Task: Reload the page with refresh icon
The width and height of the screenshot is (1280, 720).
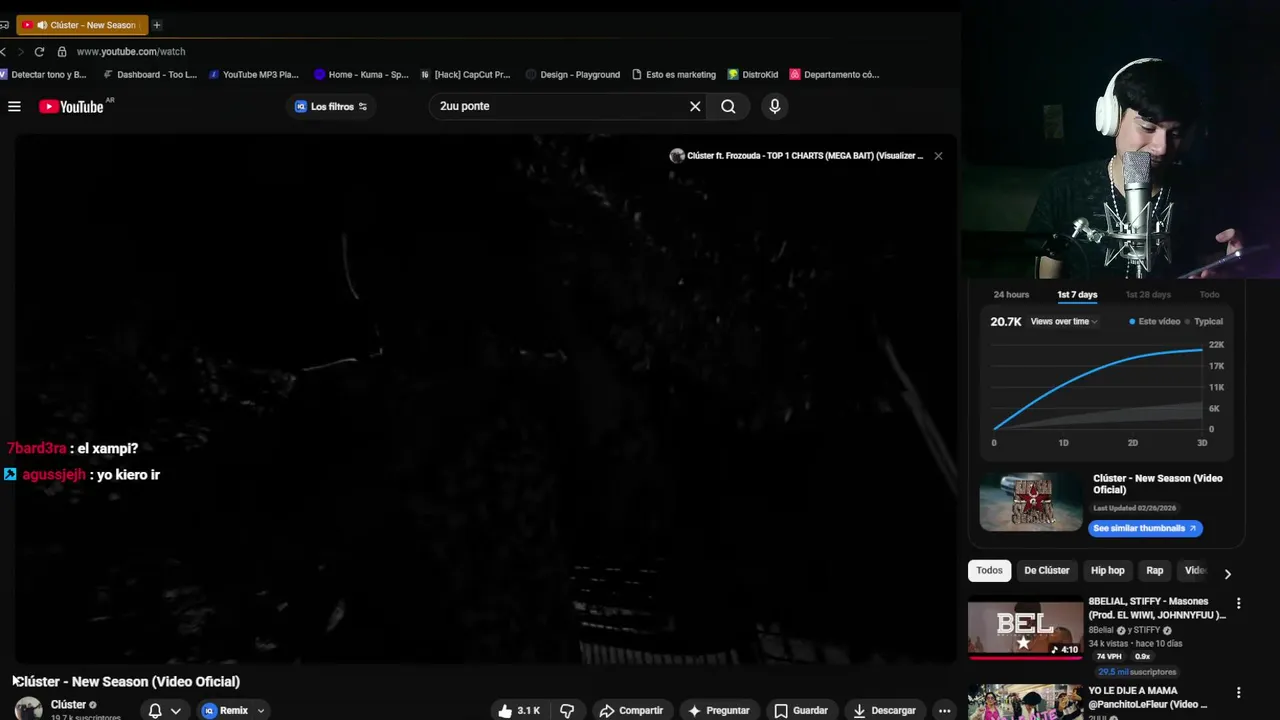Action: point(39,51)
